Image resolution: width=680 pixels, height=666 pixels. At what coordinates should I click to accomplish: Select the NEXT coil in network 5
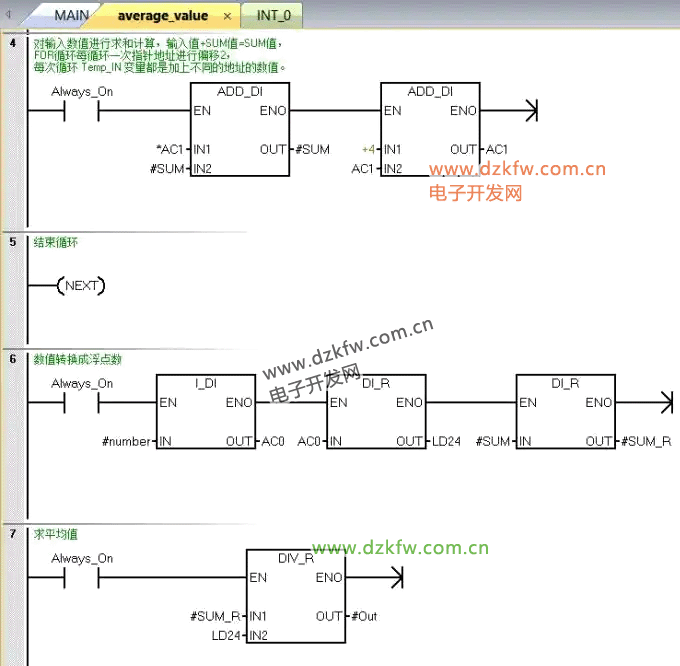pos(81,286)
